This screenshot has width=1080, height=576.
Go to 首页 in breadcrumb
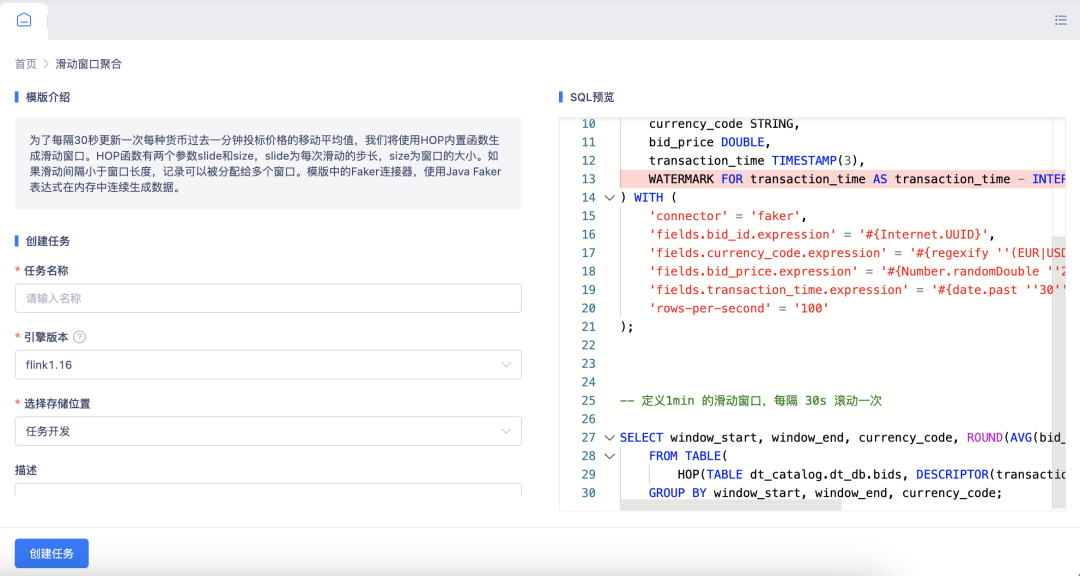click(25, 64)
